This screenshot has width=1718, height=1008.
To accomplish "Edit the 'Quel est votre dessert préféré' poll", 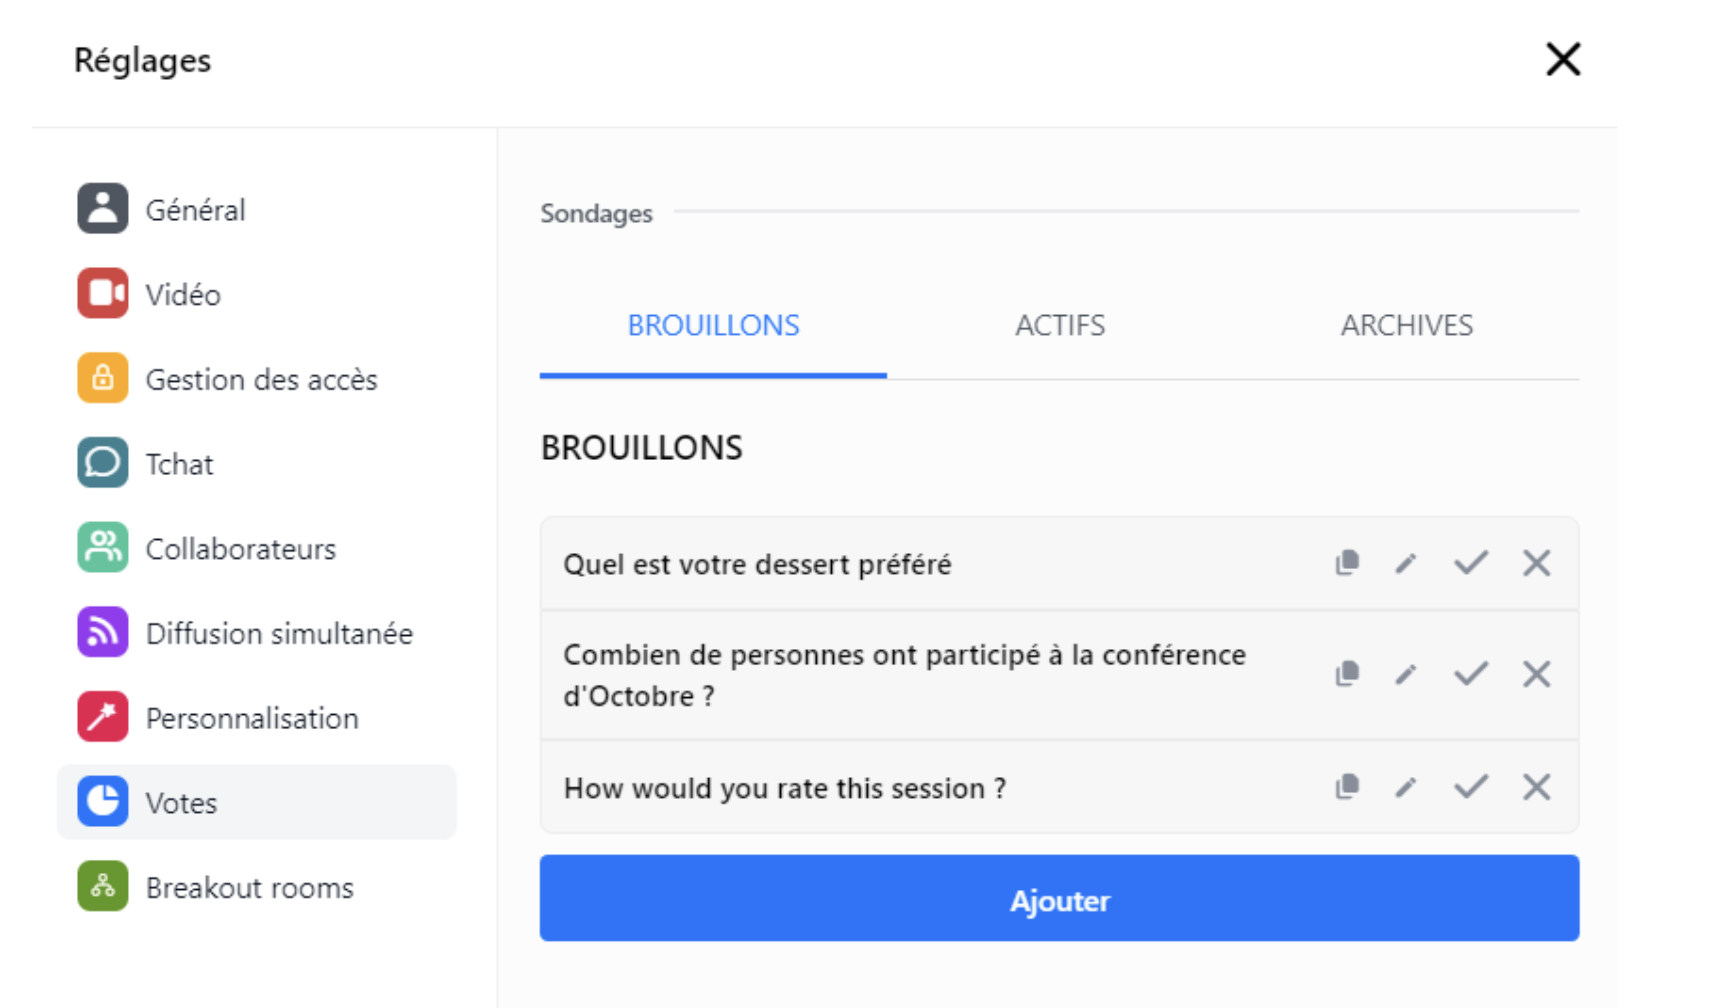I will (1406, 563).
